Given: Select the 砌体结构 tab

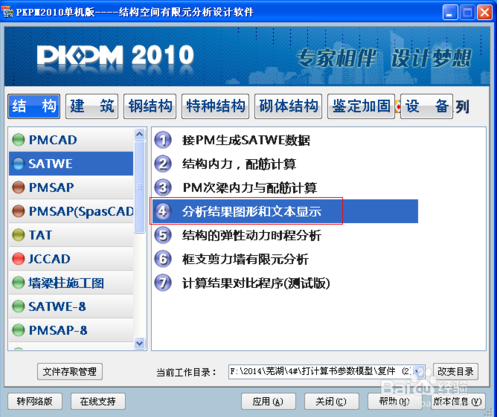Looking at the screenshot, I should click(288, 106).
